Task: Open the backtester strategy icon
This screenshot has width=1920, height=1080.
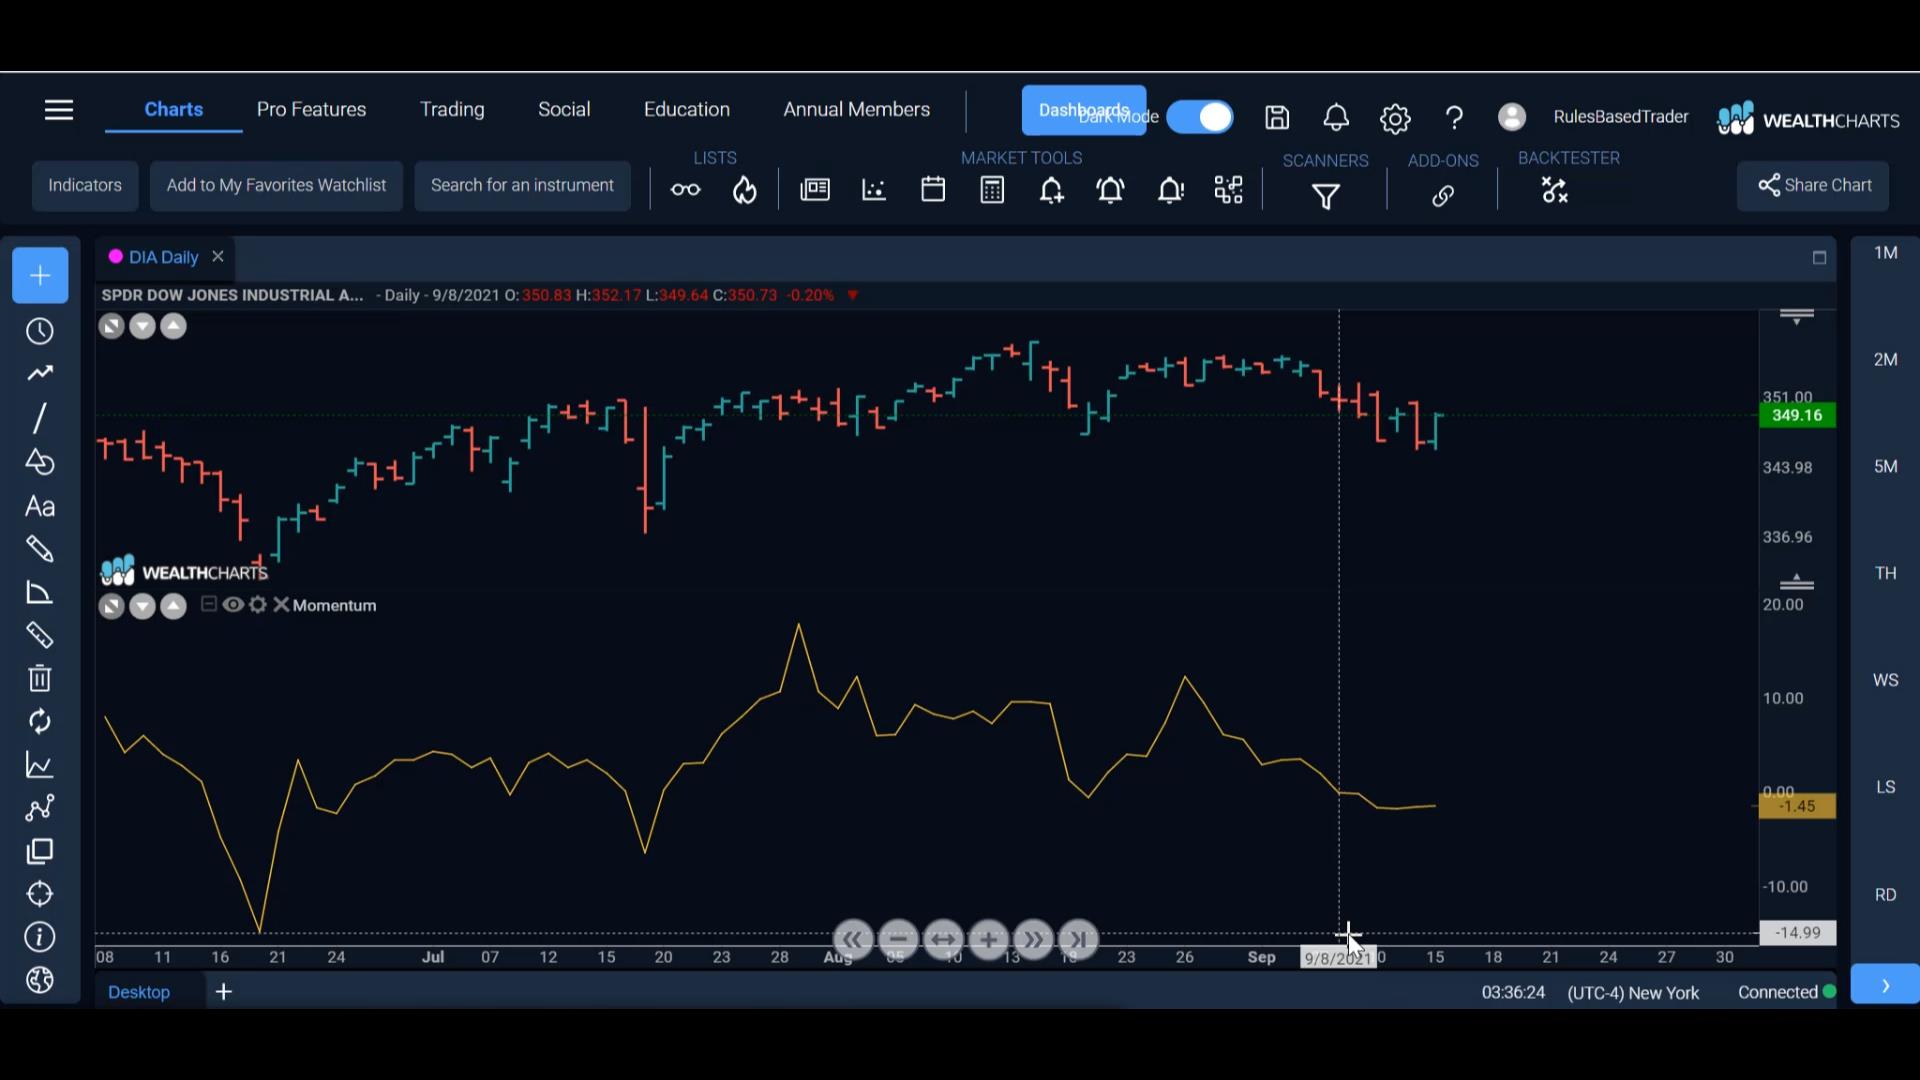Action: 1555,190
